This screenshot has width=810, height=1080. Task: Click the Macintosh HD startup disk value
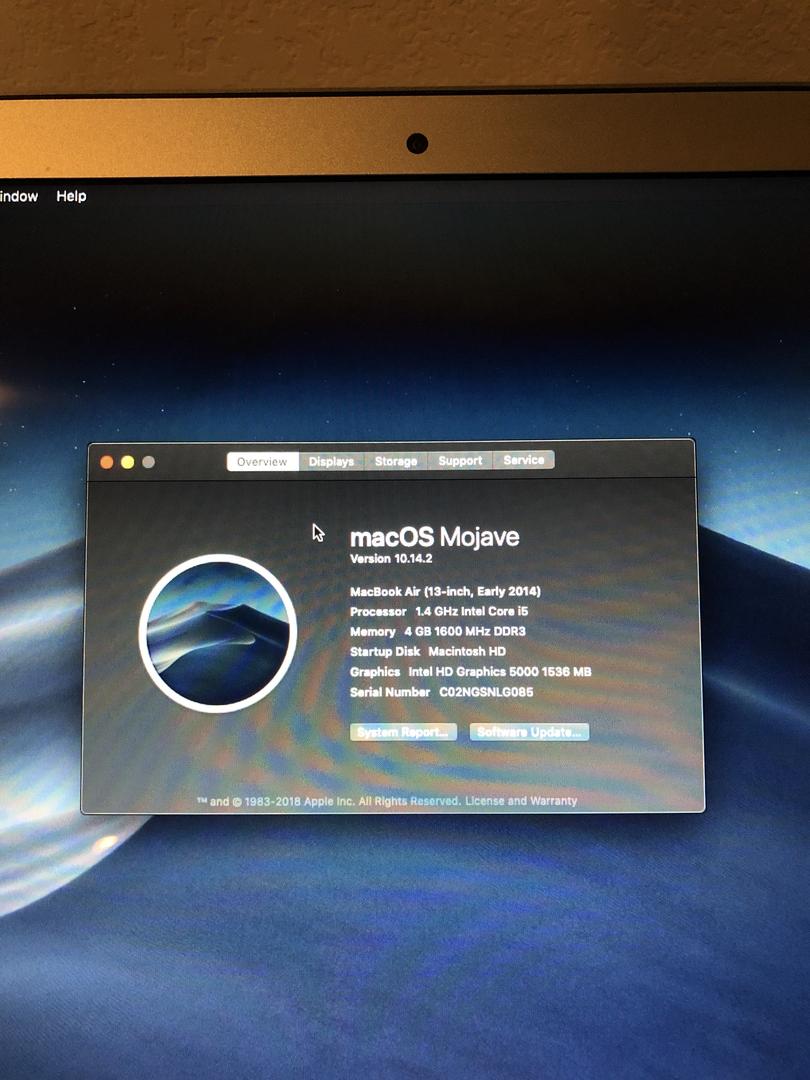pos(467,651)
